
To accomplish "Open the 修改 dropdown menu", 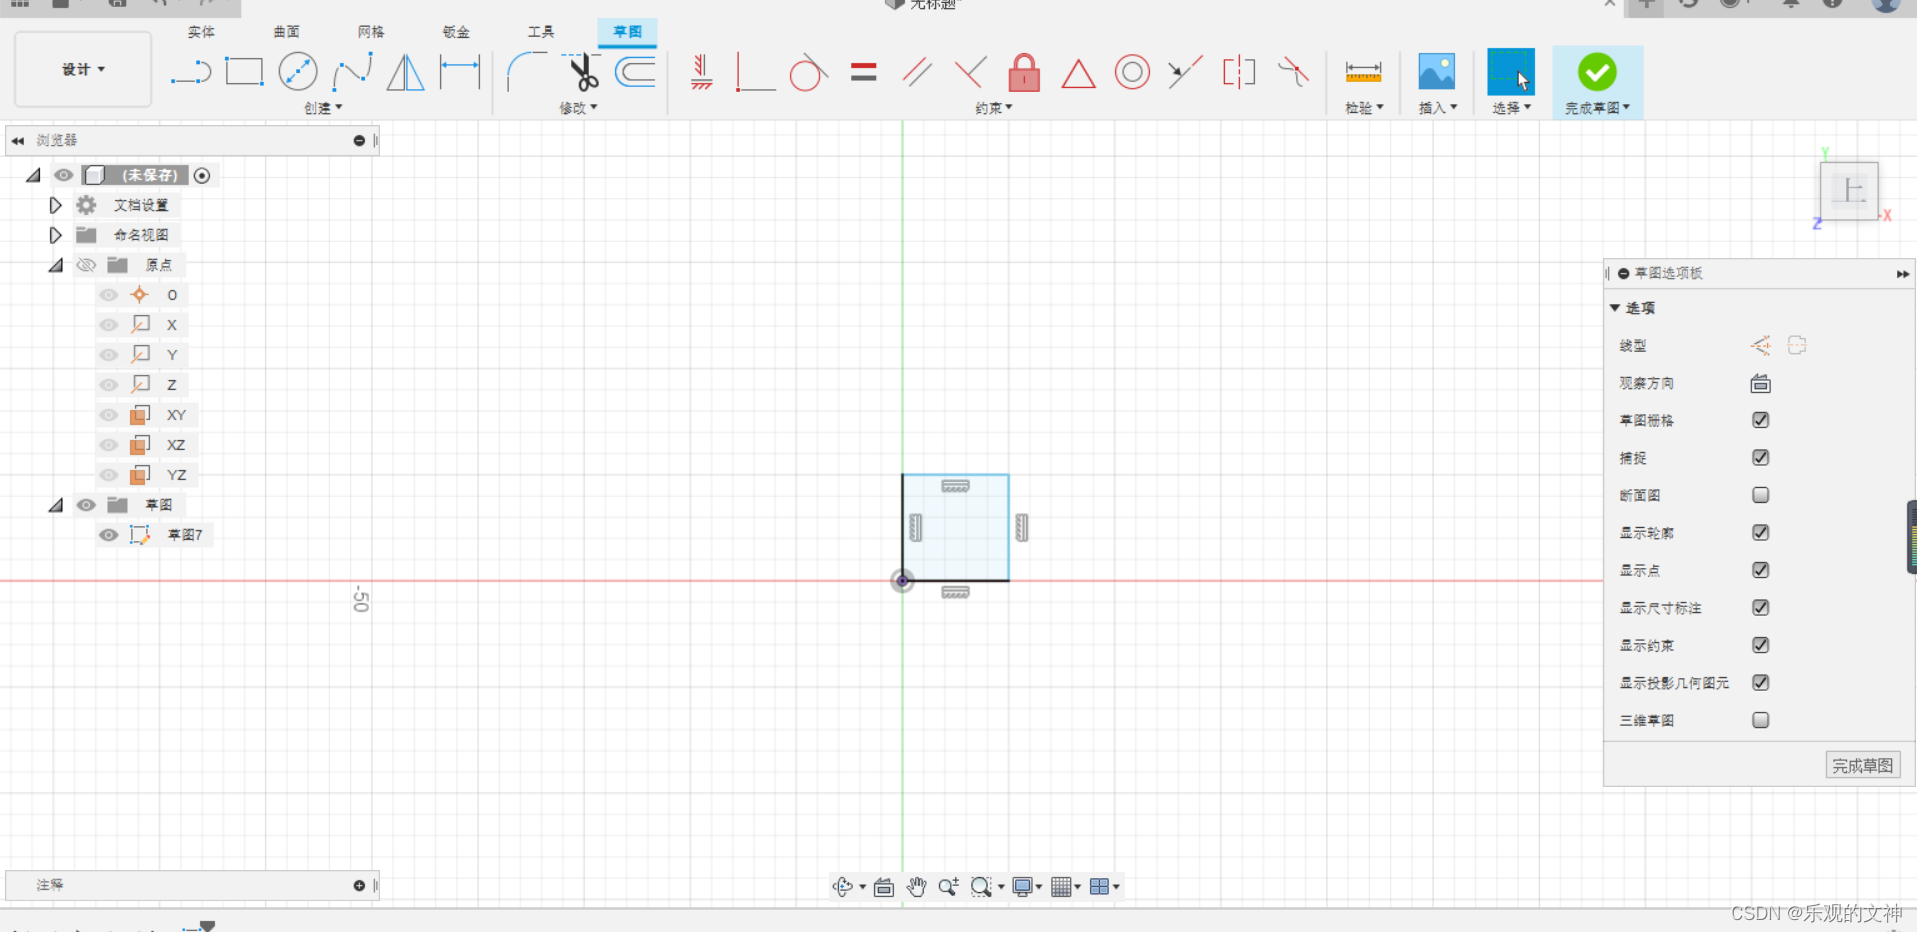I will 578,108.
